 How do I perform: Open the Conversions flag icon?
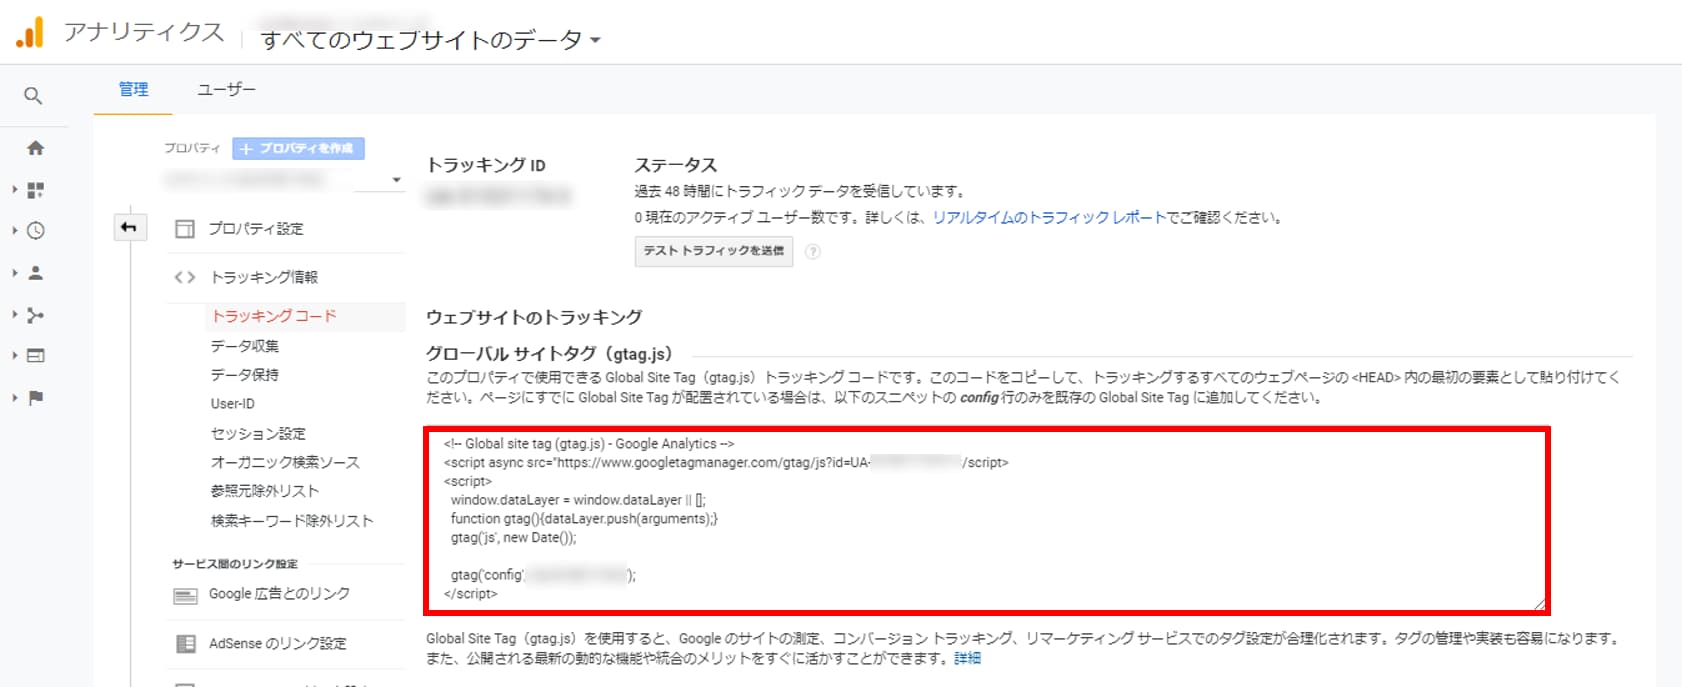pyautogui.click(x=36, y=398)
